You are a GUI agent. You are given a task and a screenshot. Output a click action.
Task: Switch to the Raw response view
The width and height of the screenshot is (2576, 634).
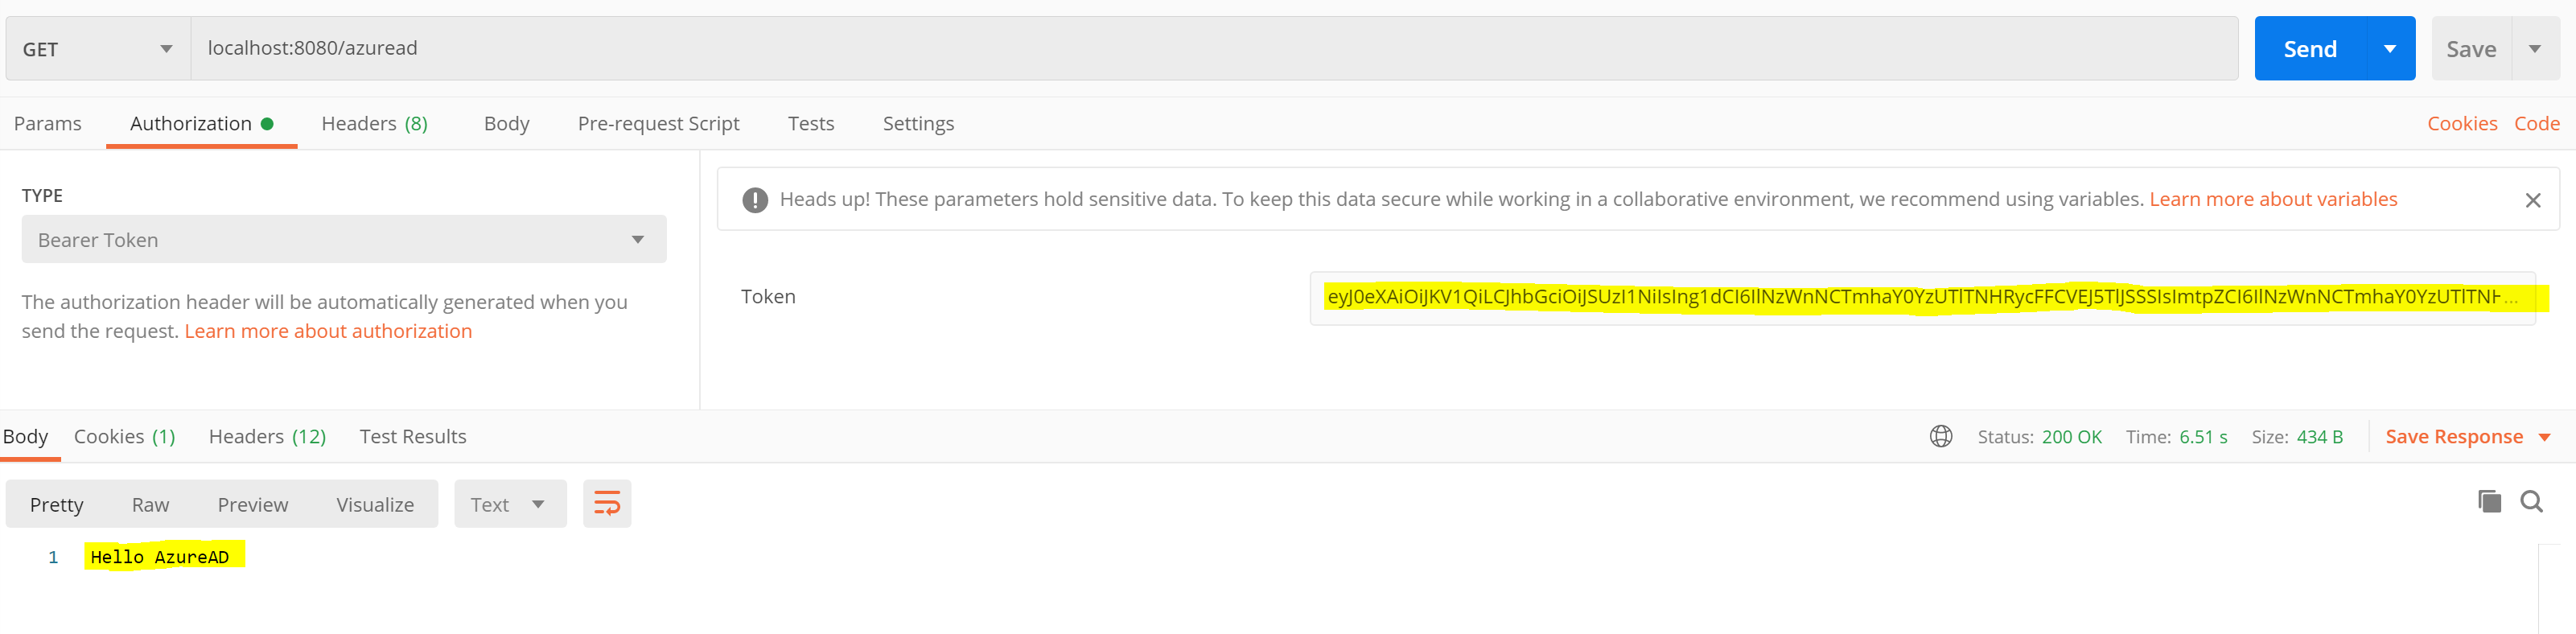pyautogui.click(x=150, y=503)
